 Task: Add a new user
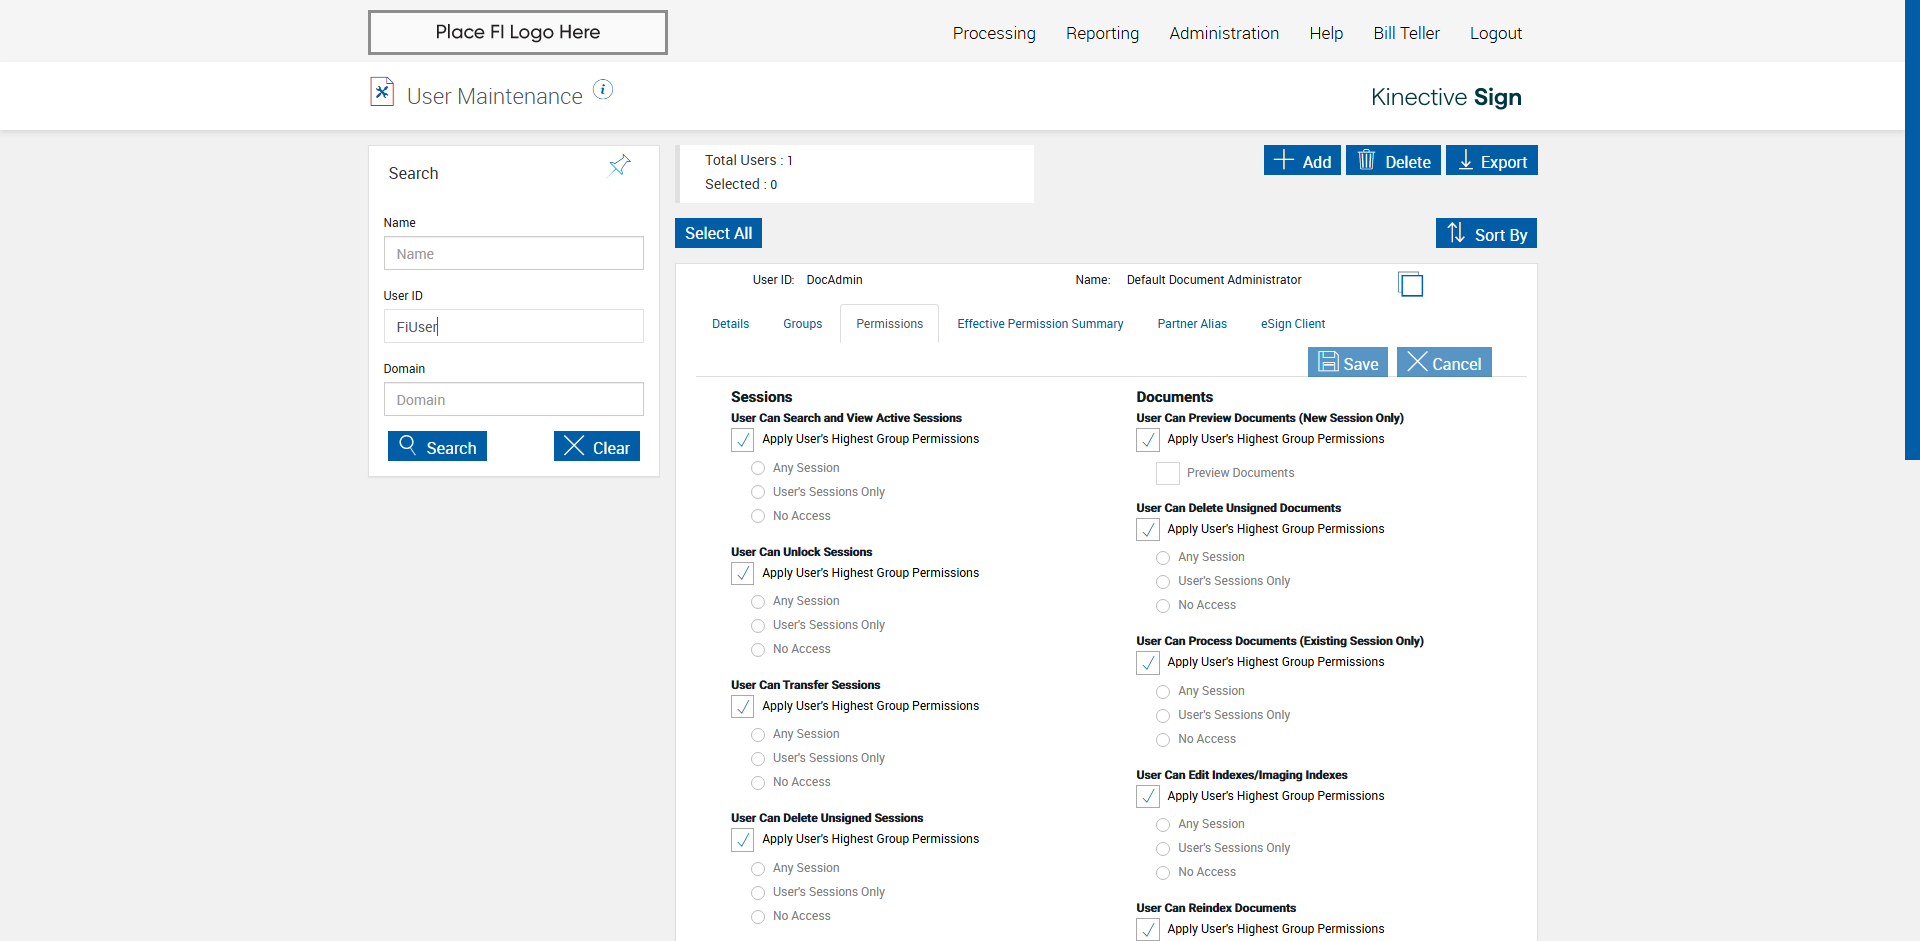click(x=1302, y=161)
